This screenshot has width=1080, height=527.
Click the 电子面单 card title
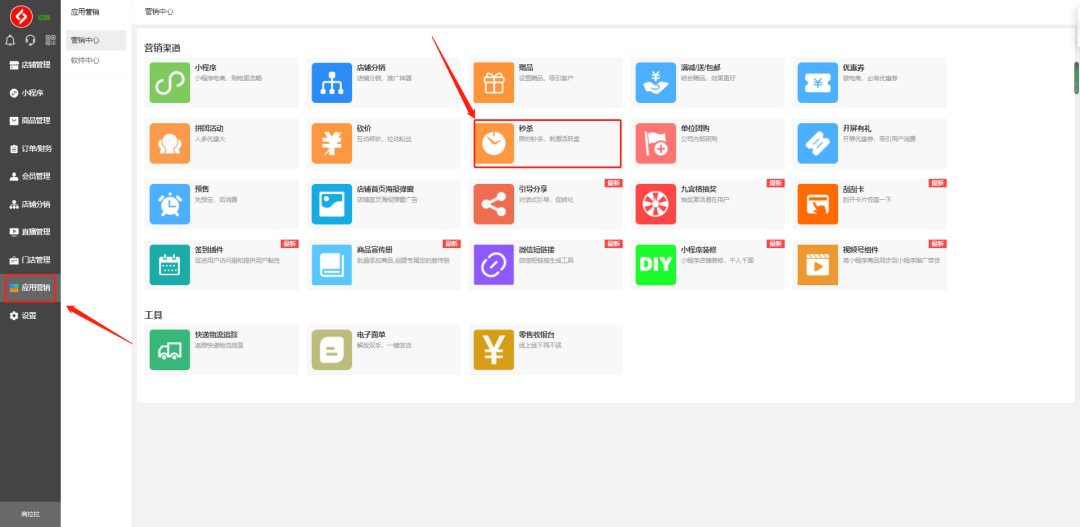(x=371, y=335)
